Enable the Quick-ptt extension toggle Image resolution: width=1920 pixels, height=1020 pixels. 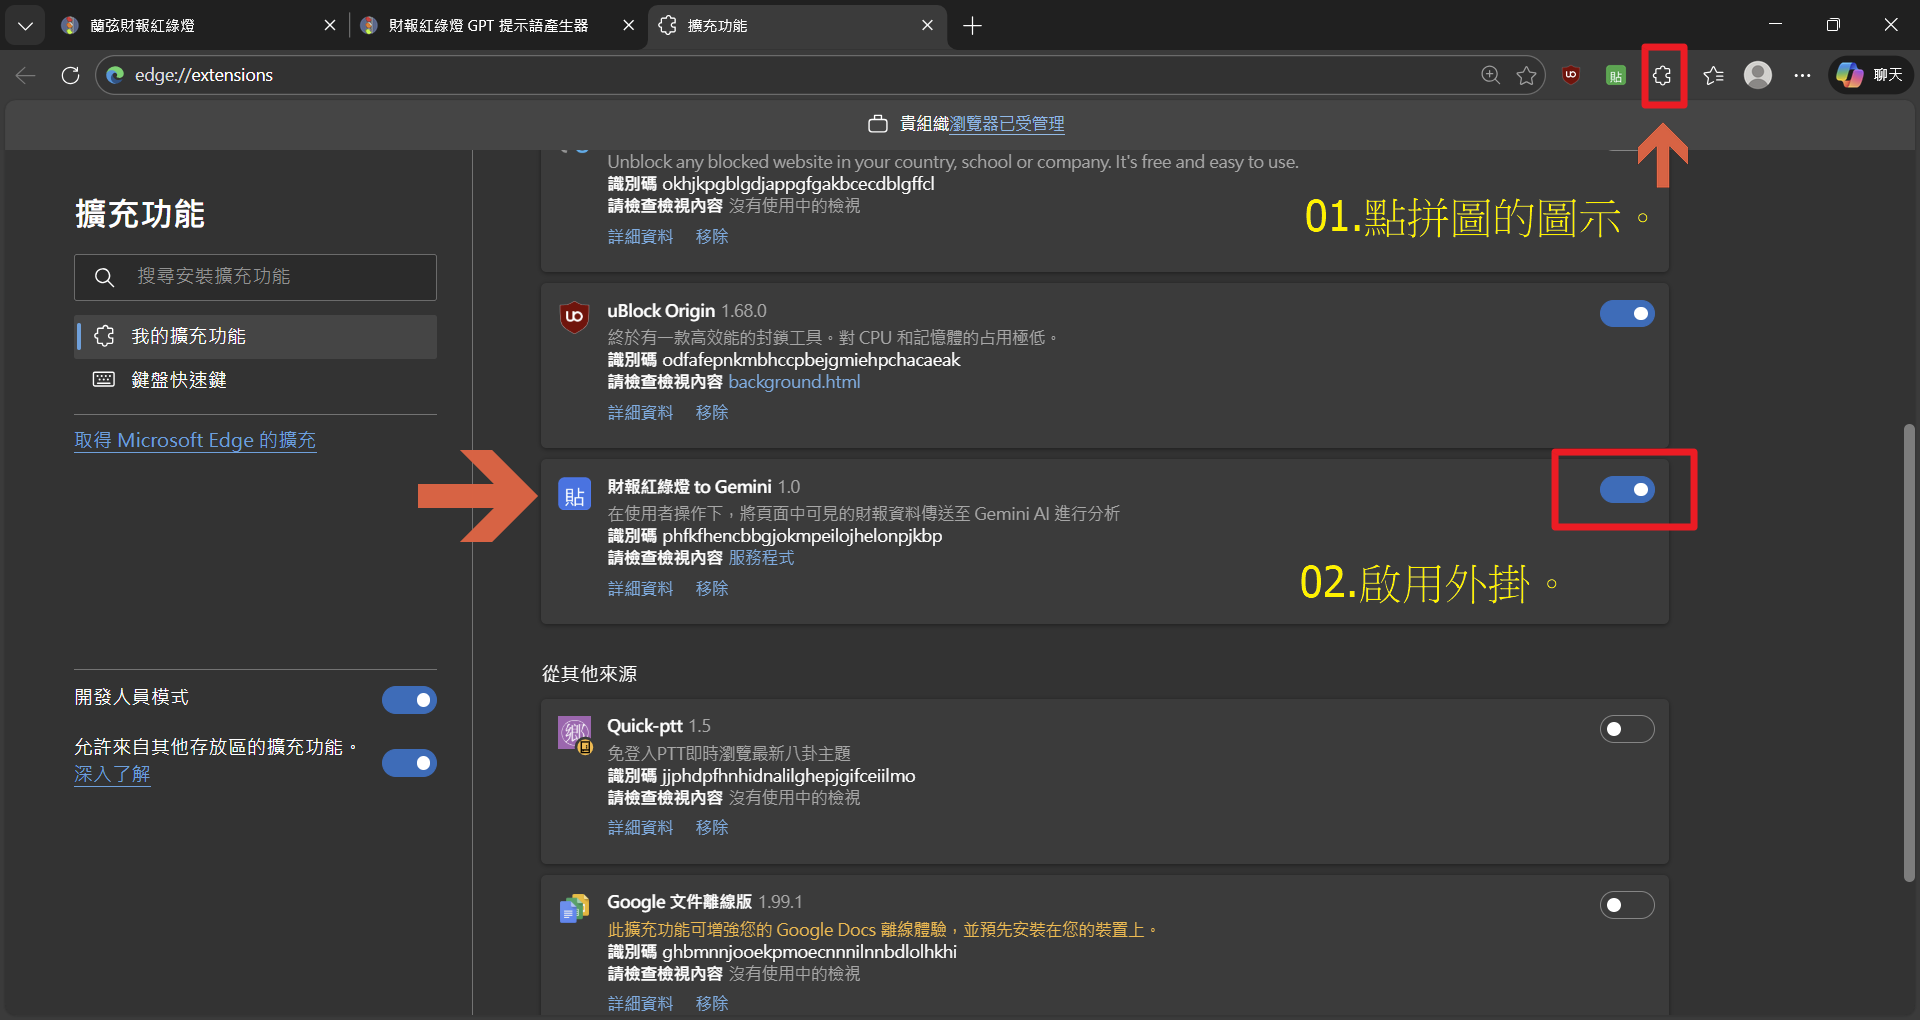pos(1627,729)
